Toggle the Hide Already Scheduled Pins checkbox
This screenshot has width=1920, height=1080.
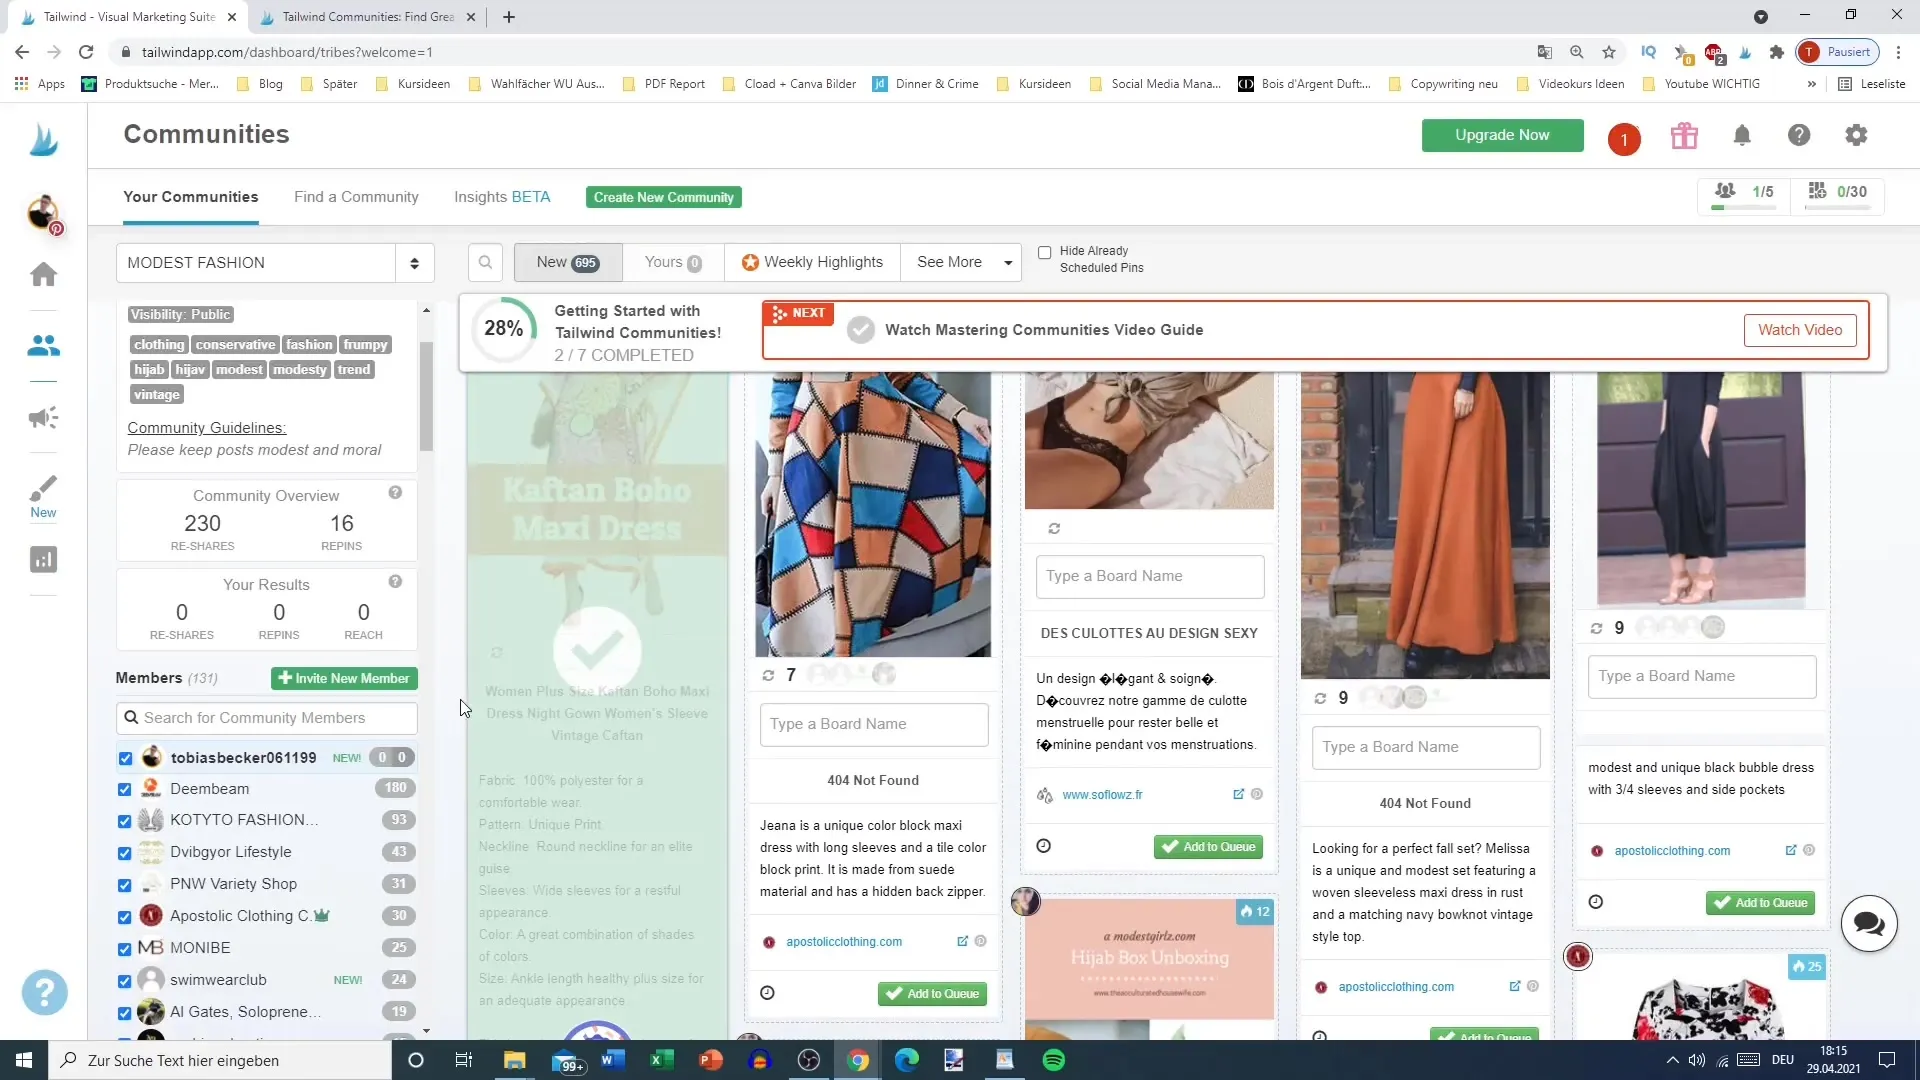(1044, 252)
